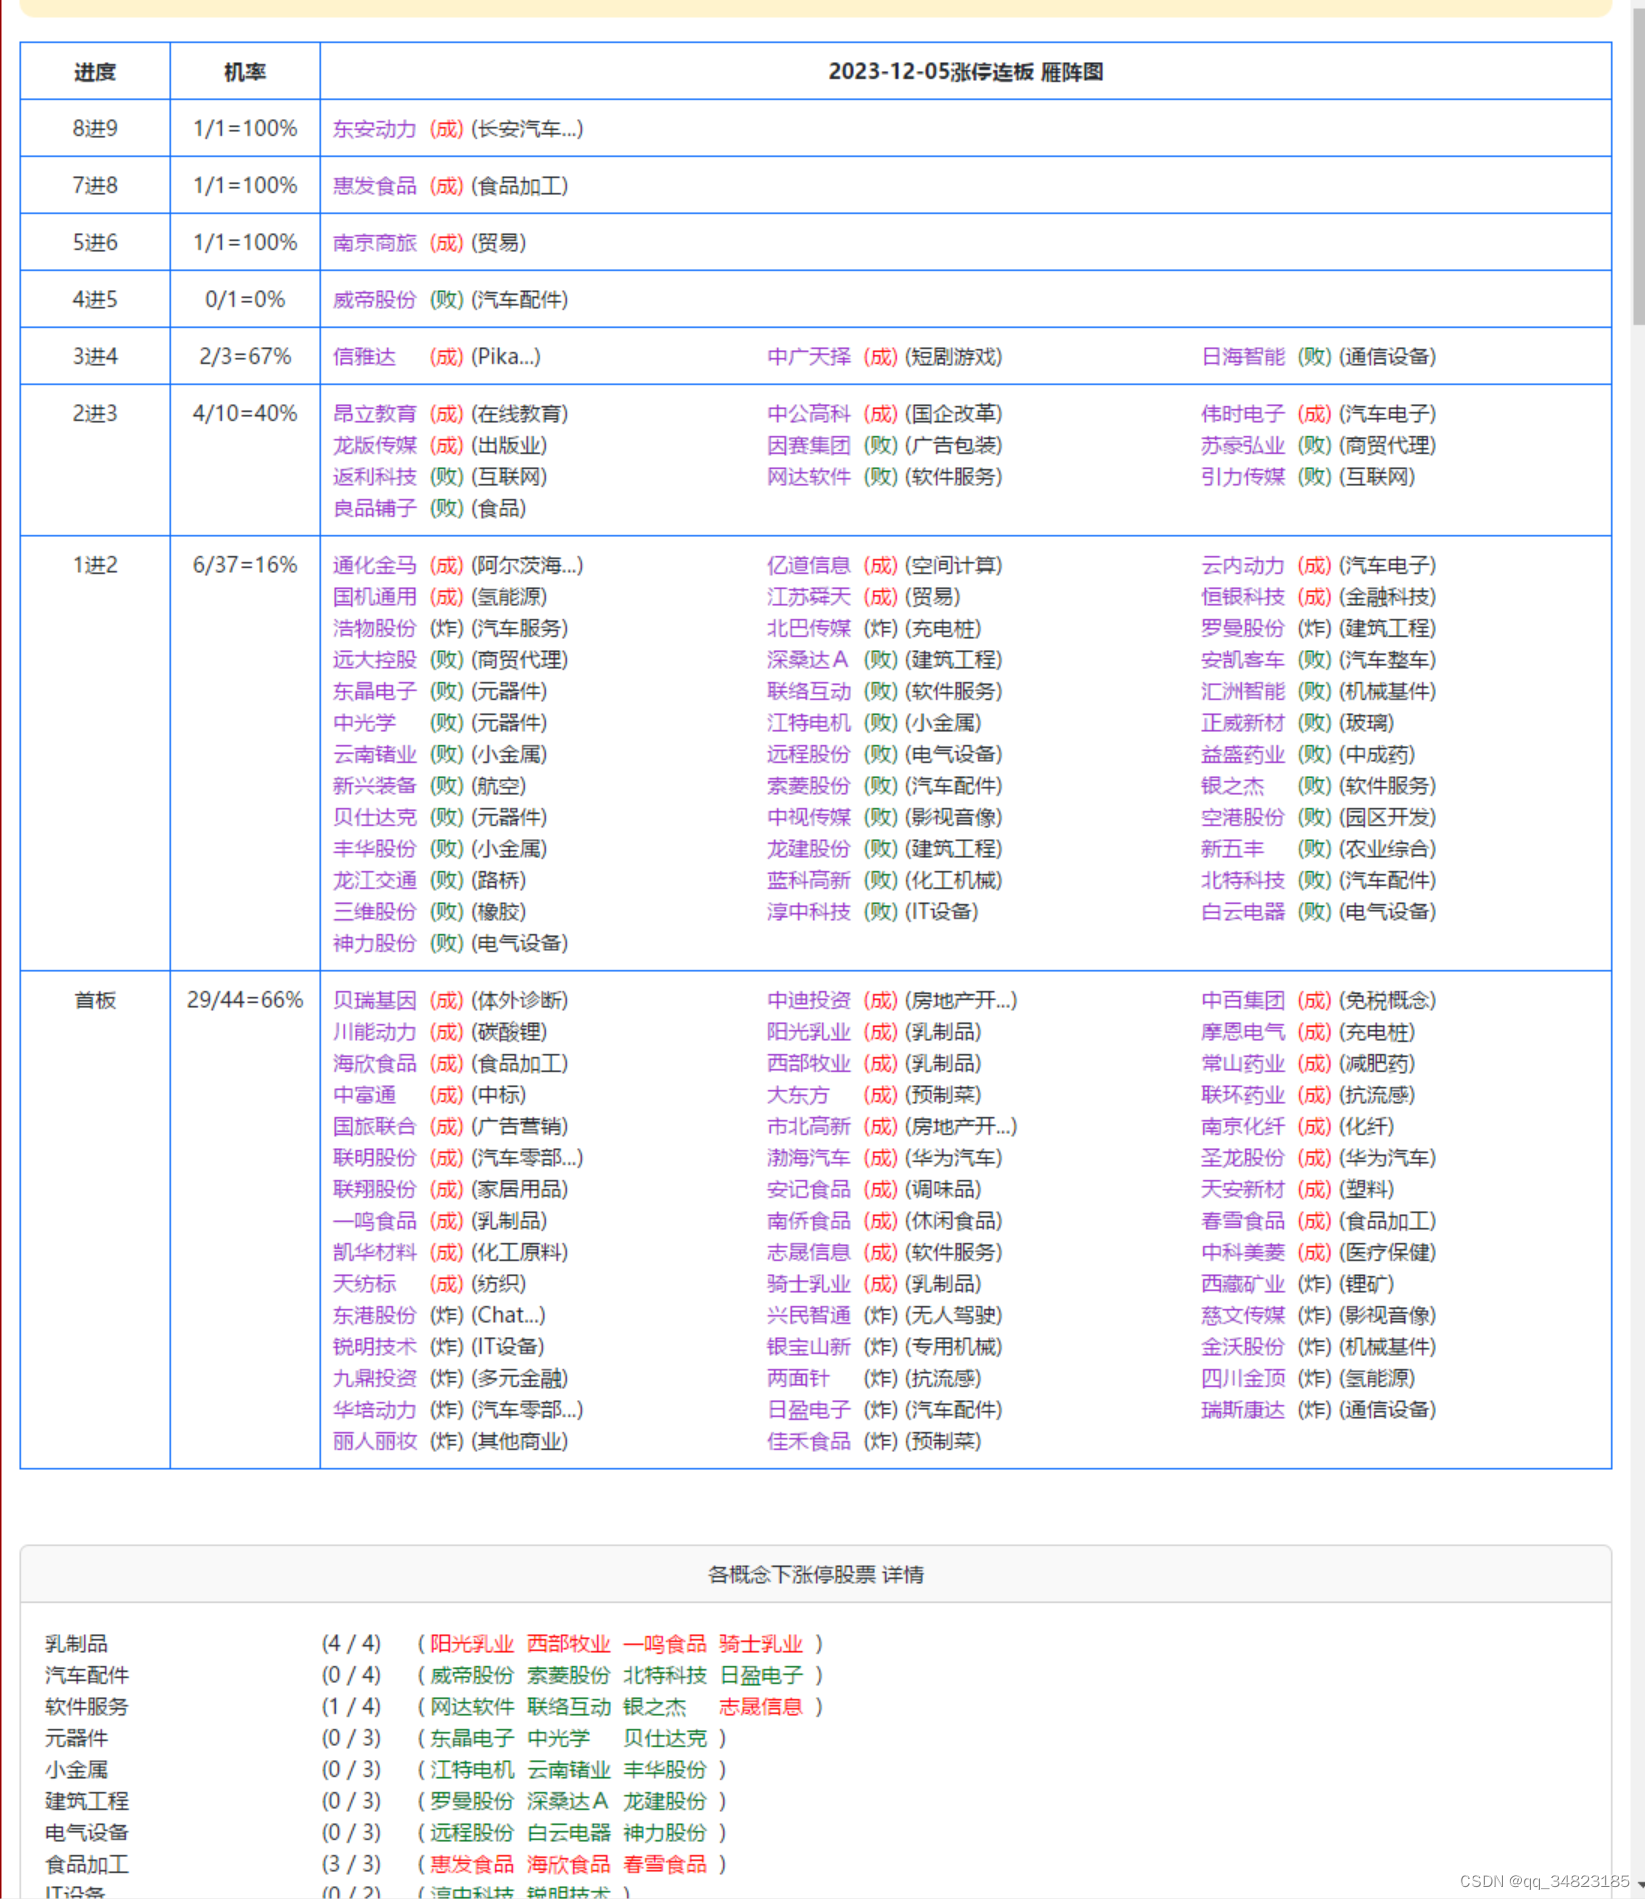This screenshot has width=1645, height=1899.
Task: Open the 昂立教育 stock link
Action: point(374,414)
